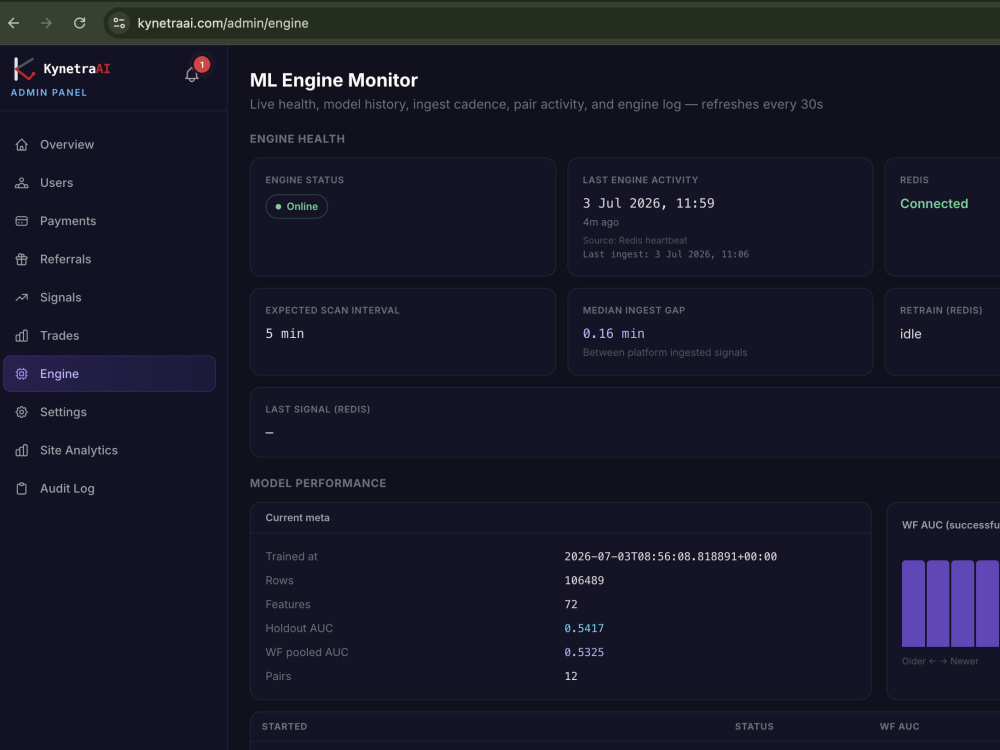Image resolution: width=1000 pixels, height=750 pixels.
Task: View the Audit Log
Action: 109,489
